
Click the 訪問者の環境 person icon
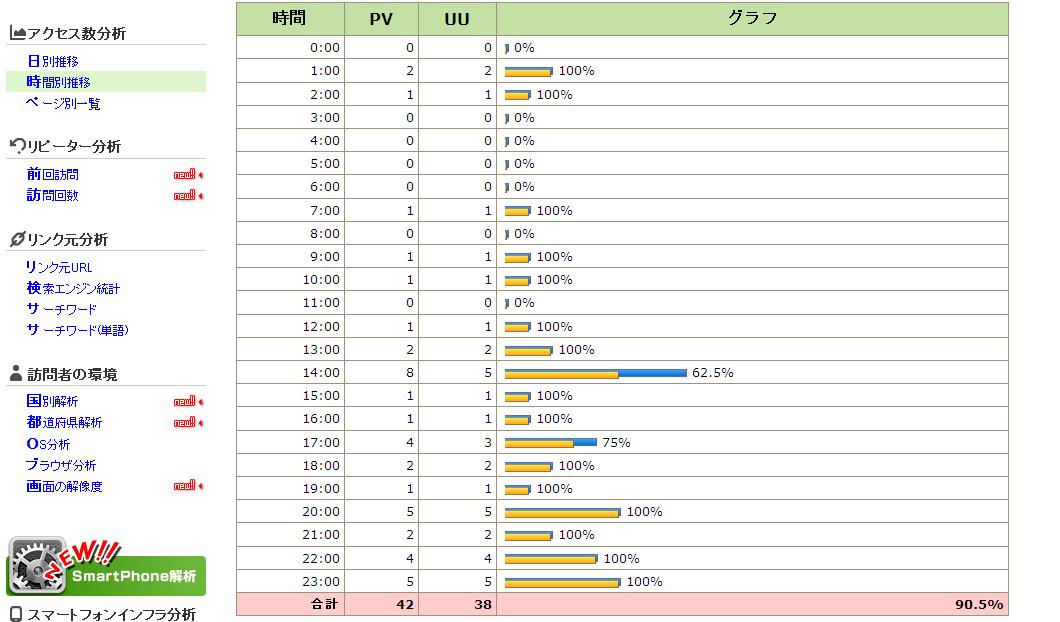[x=16, y=374]
